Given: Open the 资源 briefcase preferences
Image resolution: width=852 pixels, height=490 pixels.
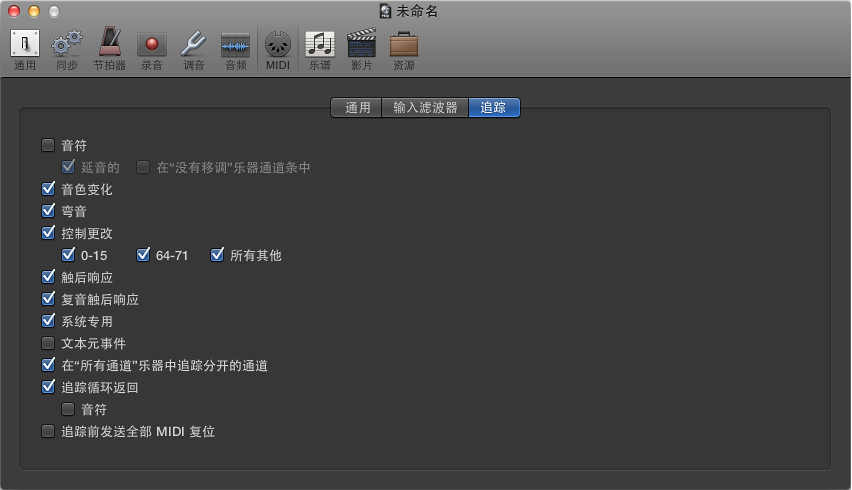Looking at the screenshot, I should (404, 50).
